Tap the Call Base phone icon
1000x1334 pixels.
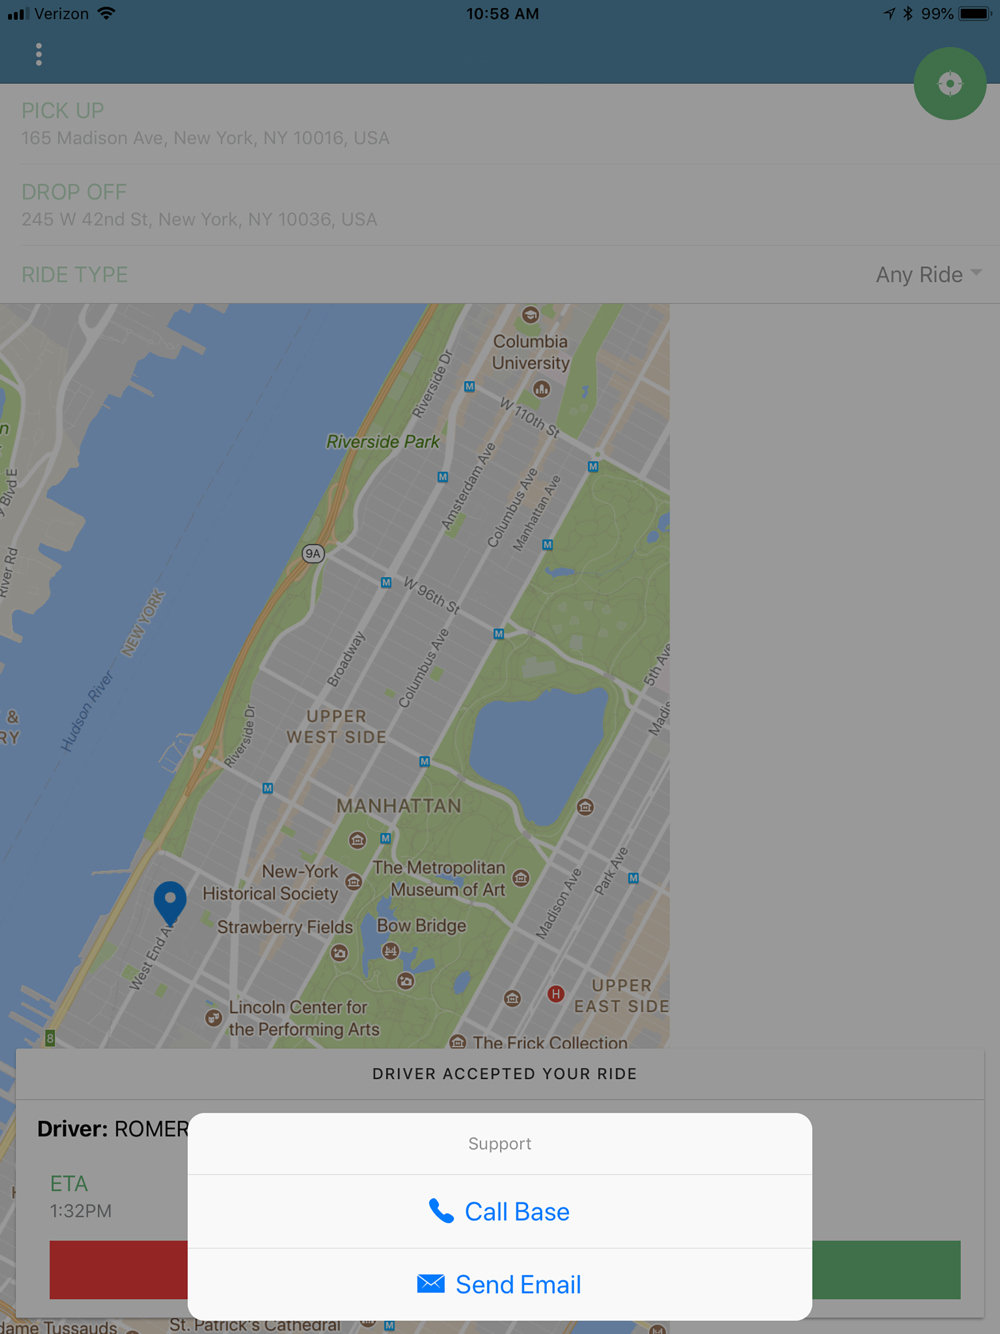click(x=441, y=1211)
